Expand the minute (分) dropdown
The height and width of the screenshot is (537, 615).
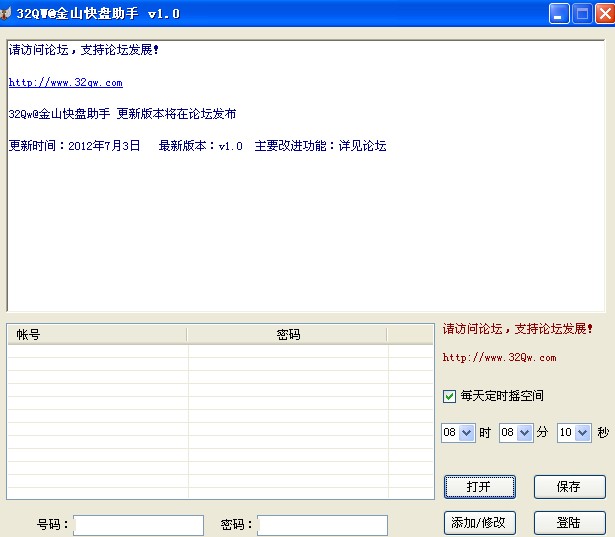[524, 433]
